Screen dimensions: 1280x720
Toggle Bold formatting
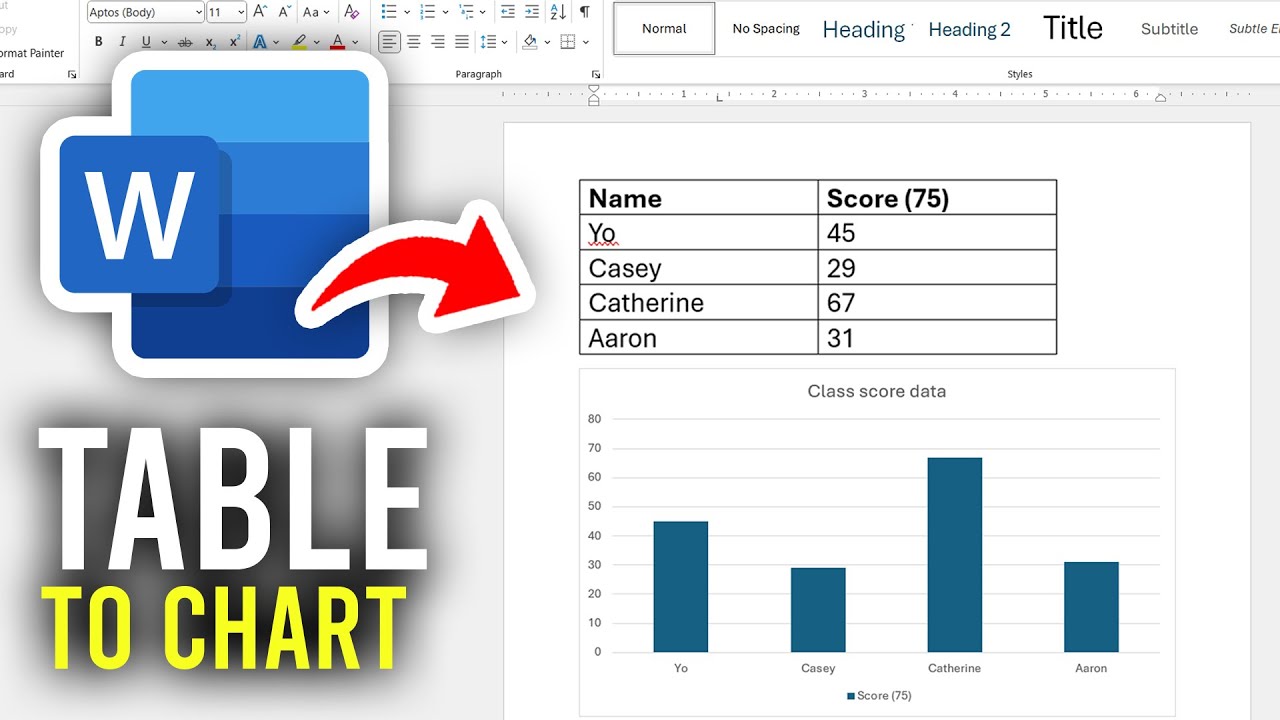98,42
